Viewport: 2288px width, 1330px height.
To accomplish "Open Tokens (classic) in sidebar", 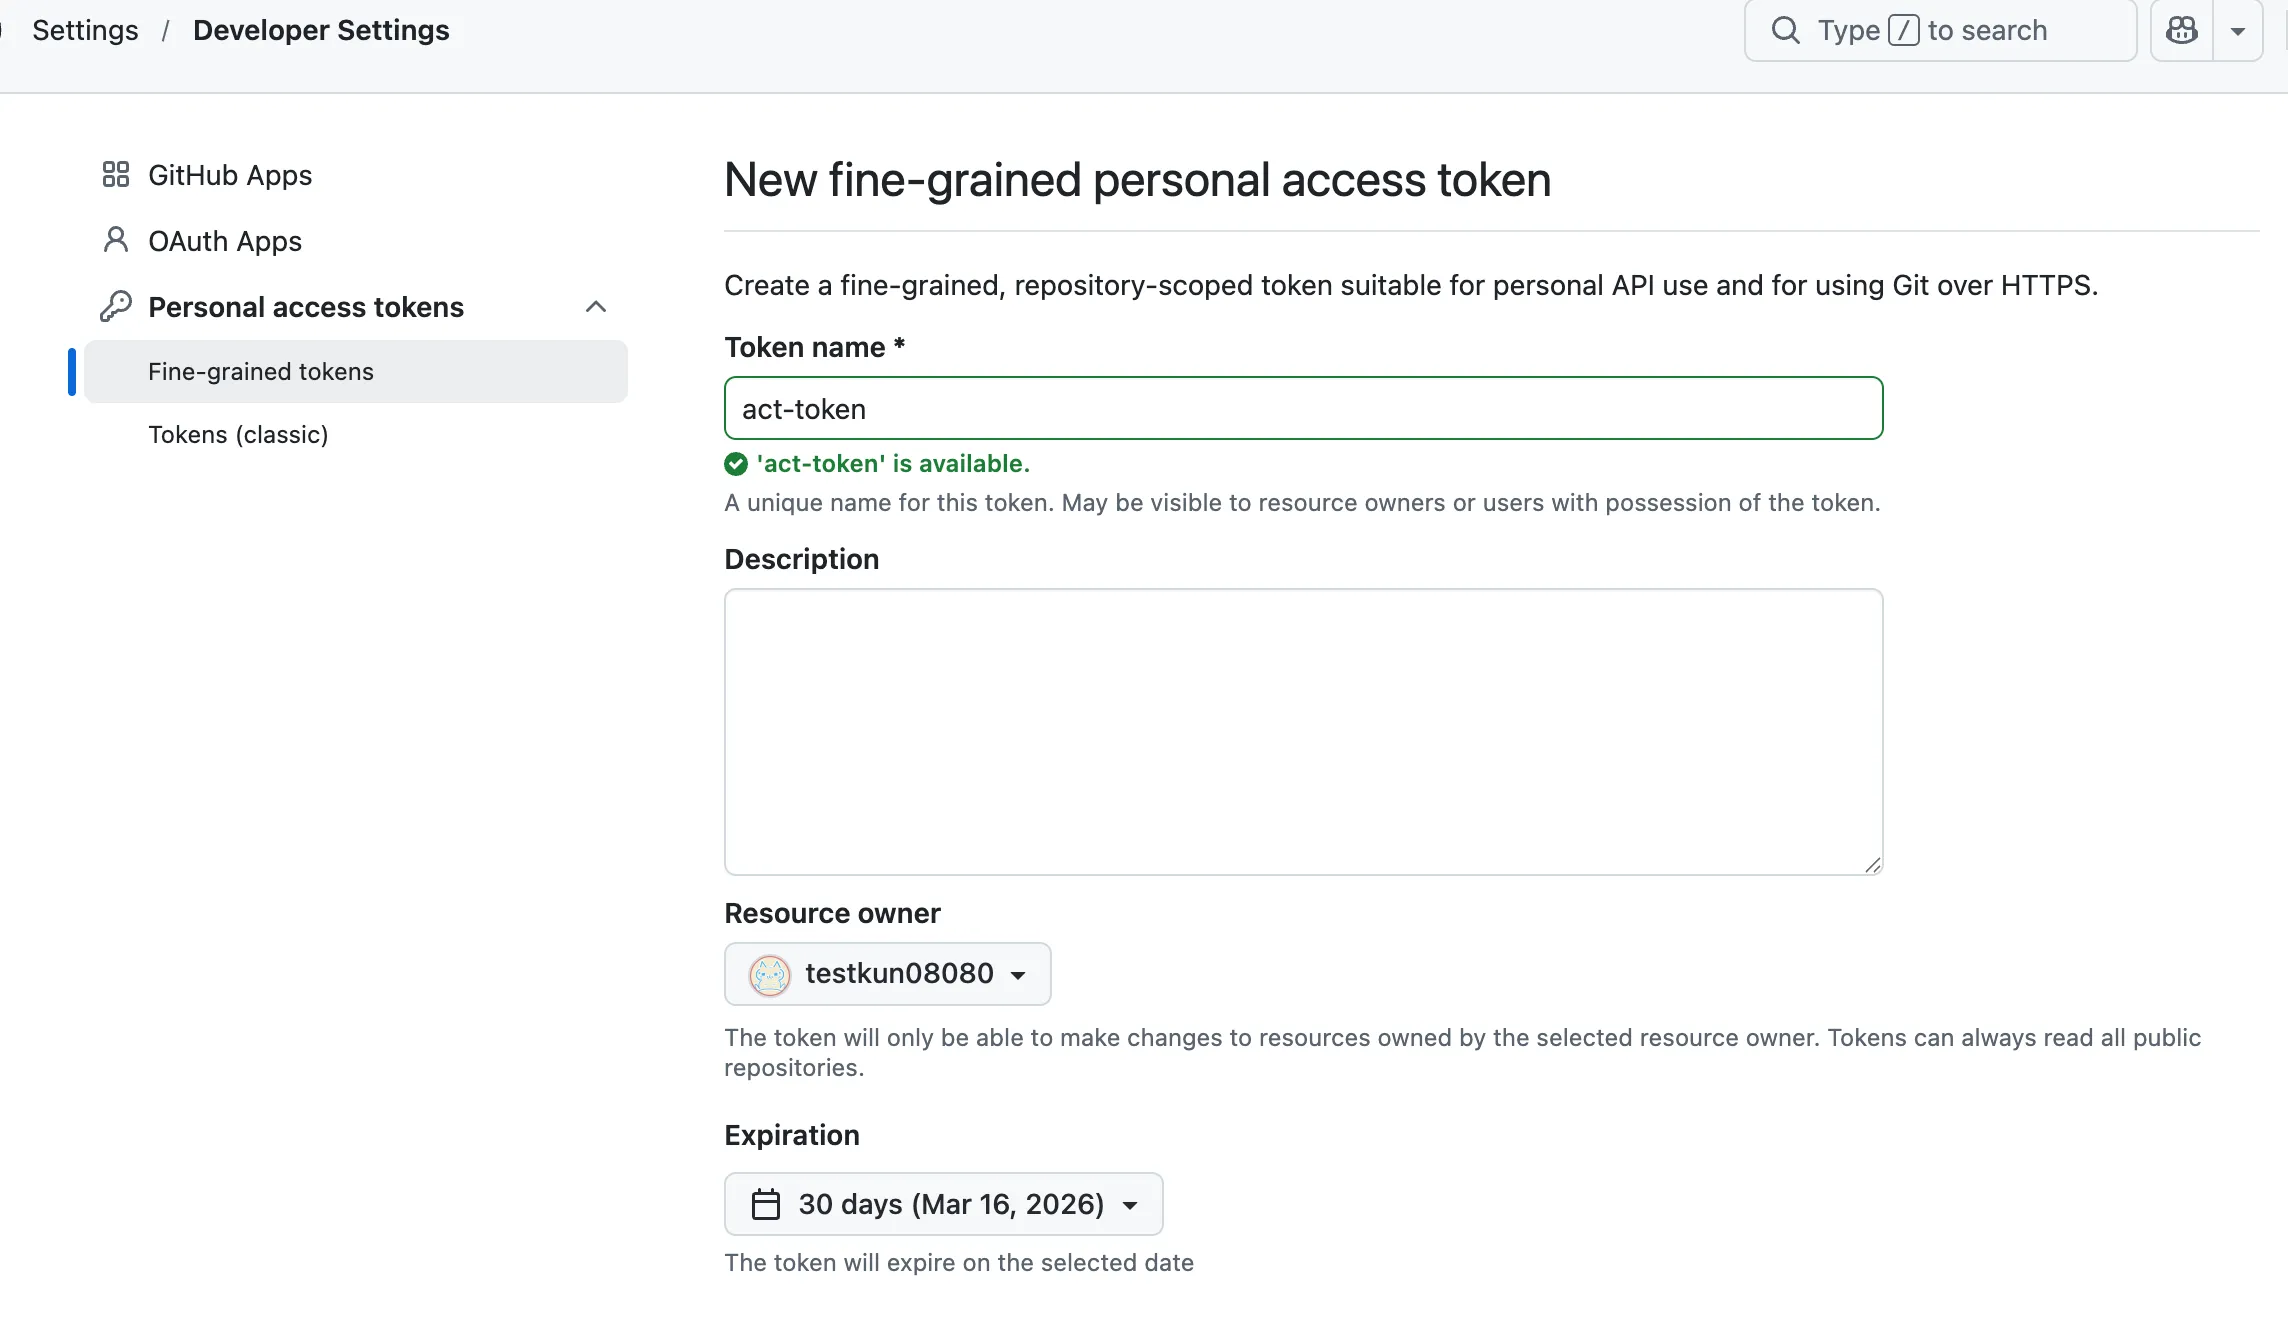I will (x=238, y=435).
